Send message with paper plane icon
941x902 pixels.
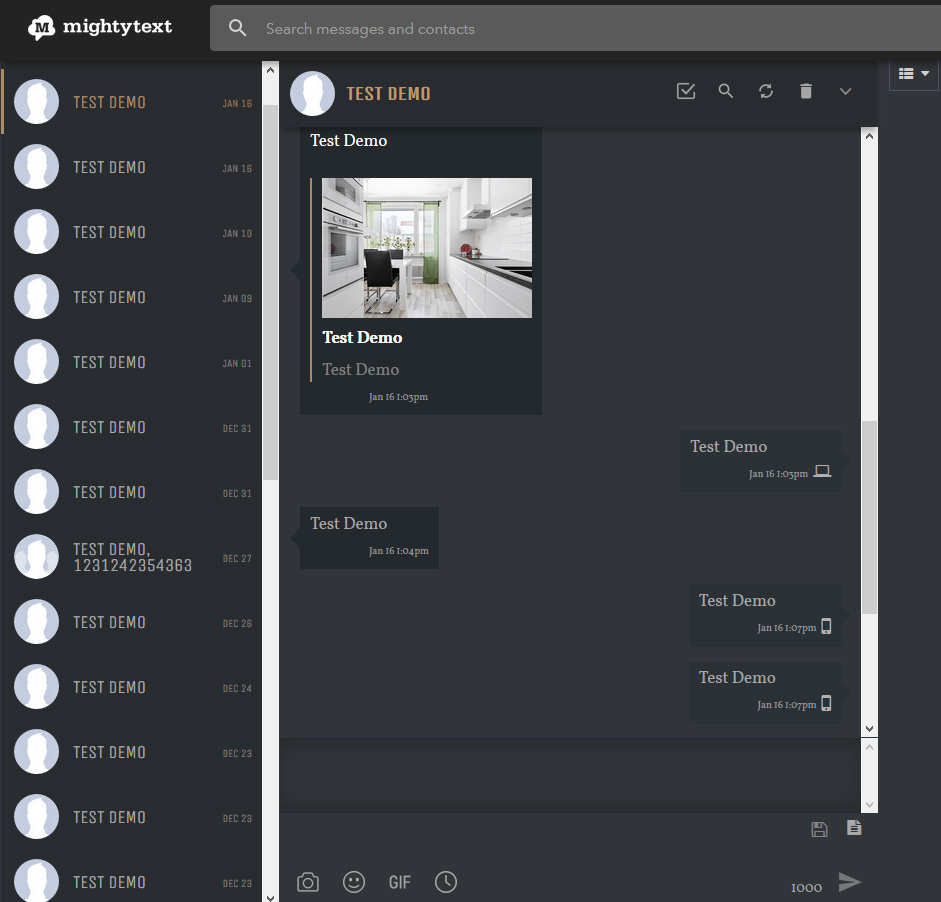[849, 882]
